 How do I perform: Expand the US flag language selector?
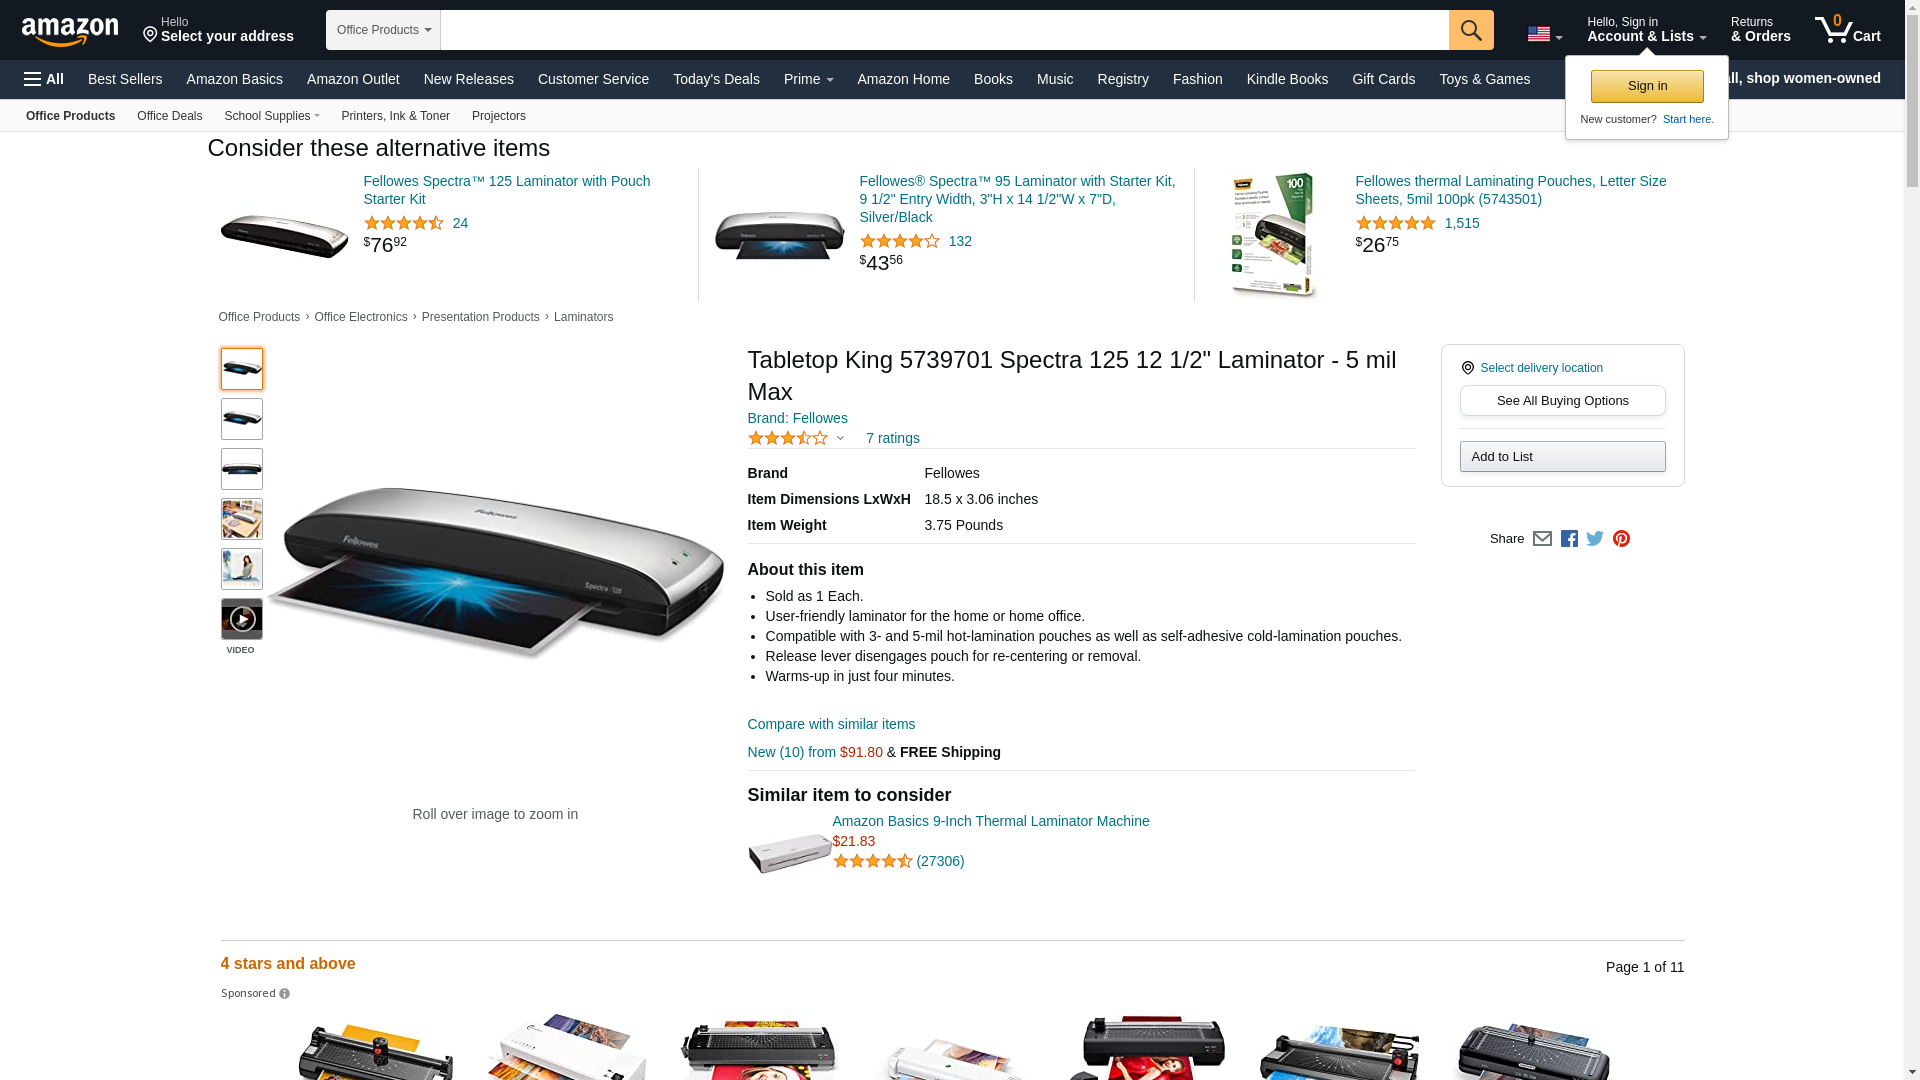[x=1544, y=35]
